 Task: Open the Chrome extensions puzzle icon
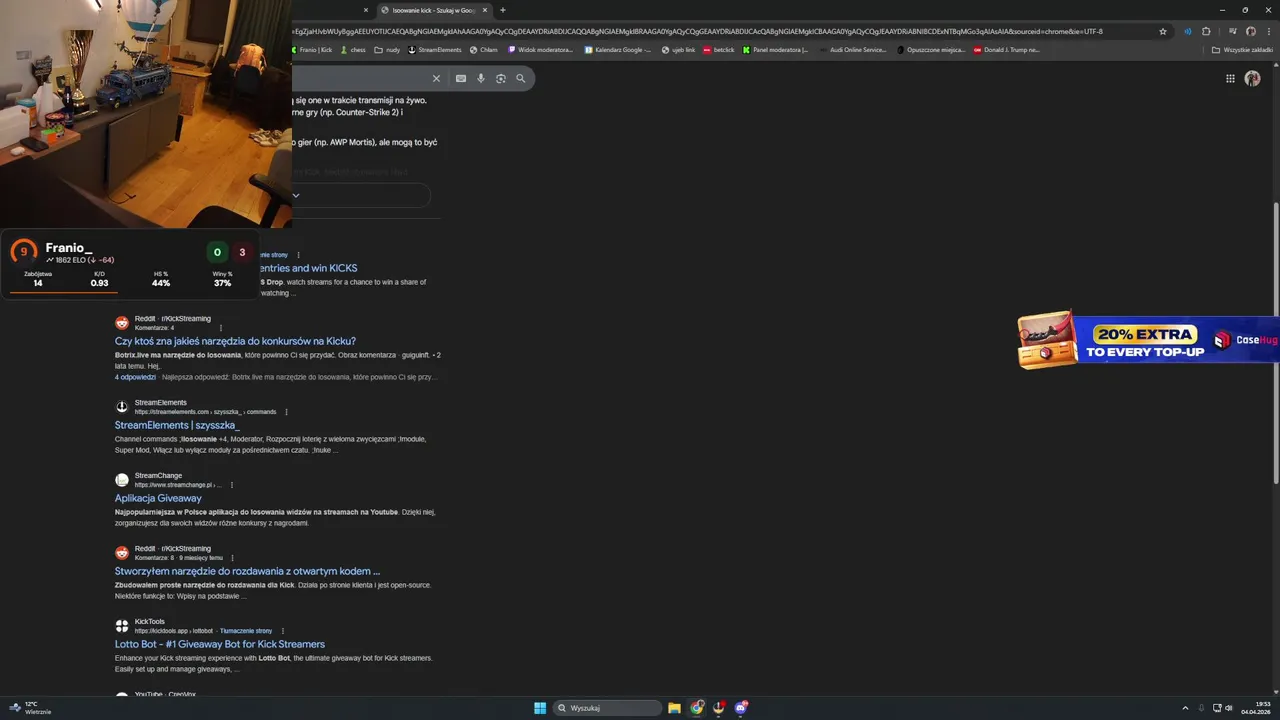point(1206,31)
